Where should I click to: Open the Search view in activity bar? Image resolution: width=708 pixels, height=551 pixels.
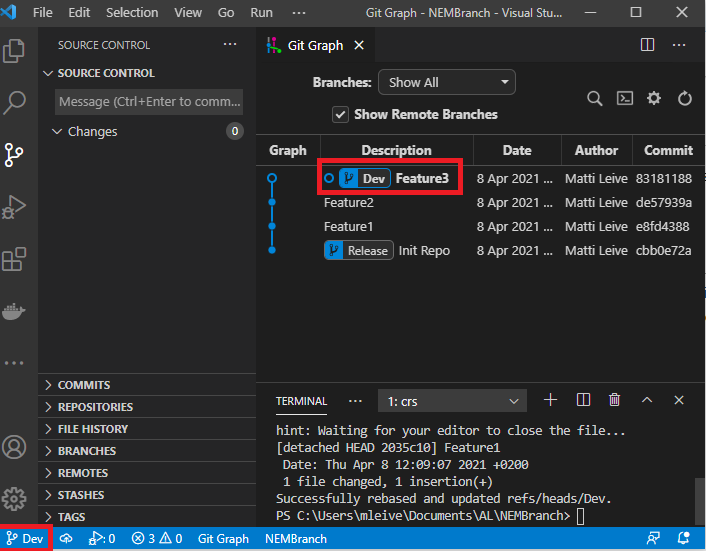pos(14,103)
